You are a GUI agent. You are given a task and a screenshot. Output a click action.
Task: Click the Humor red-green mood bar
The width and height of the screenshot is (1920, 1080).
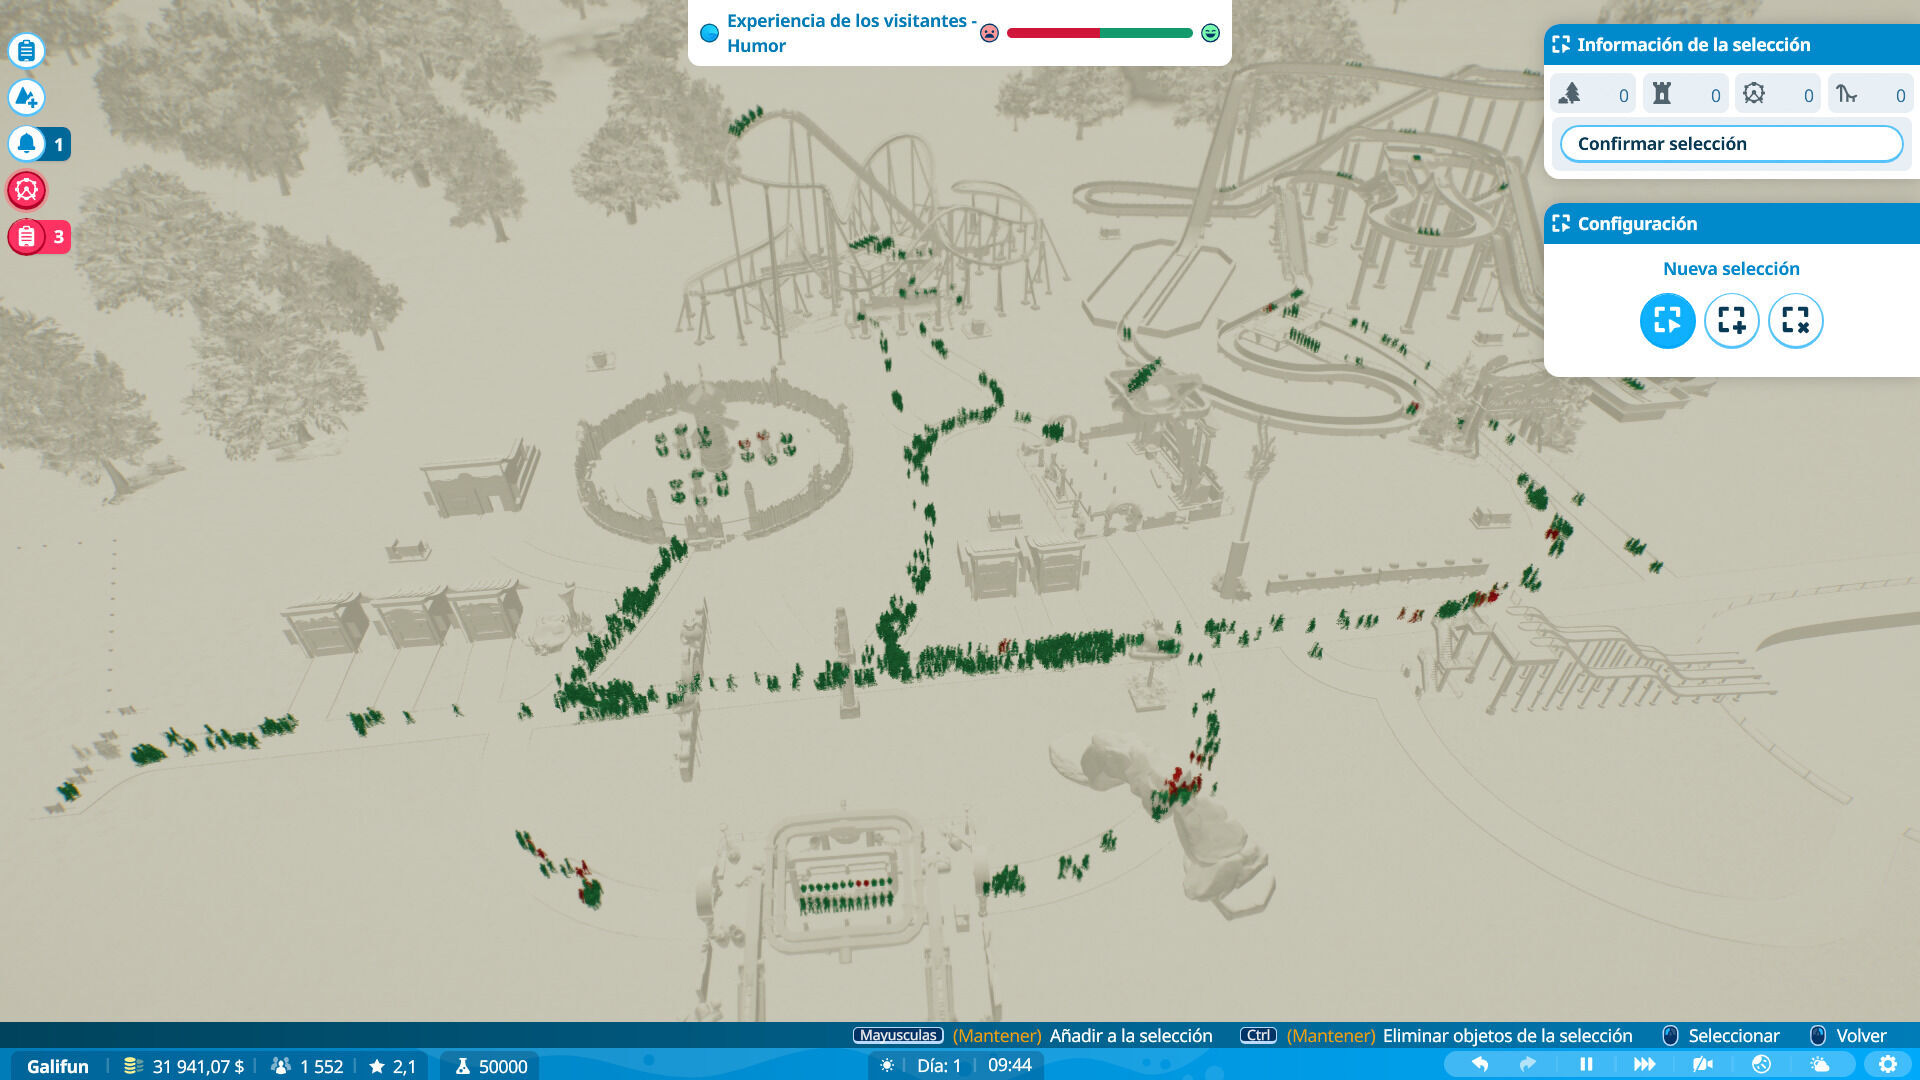[x=1099, y=33]
